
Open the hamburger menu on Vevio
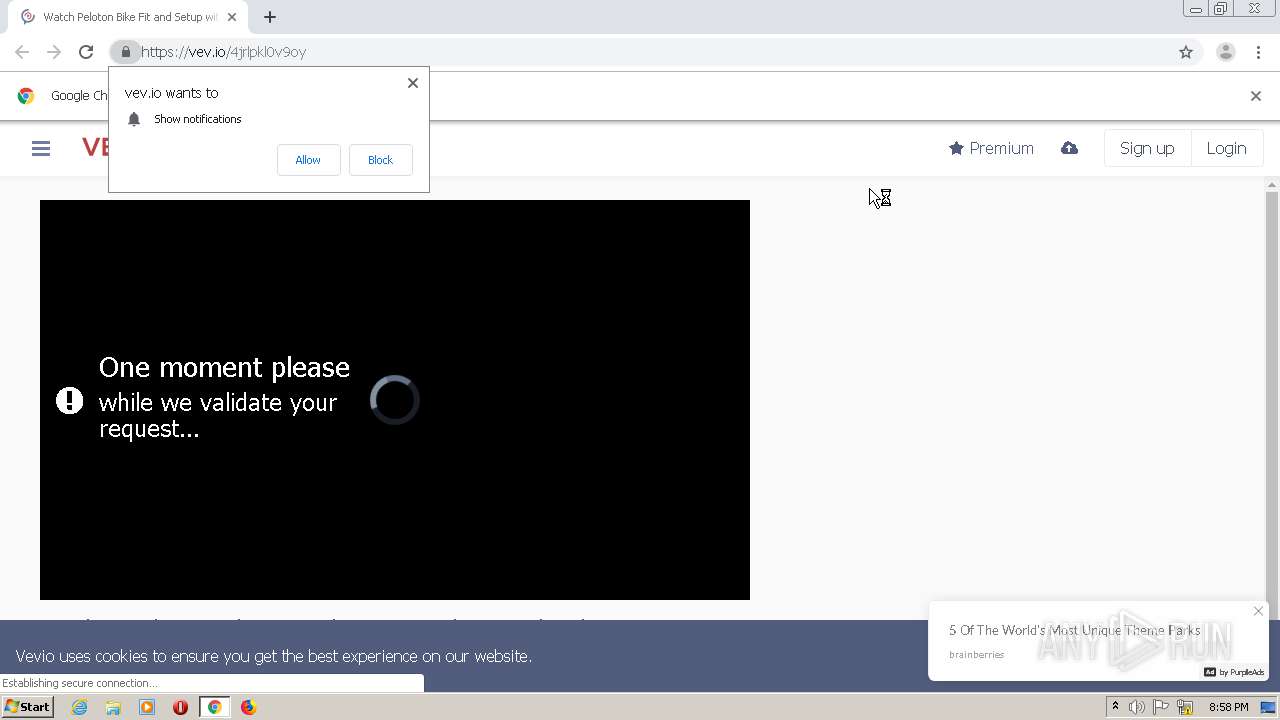point(41,148)
